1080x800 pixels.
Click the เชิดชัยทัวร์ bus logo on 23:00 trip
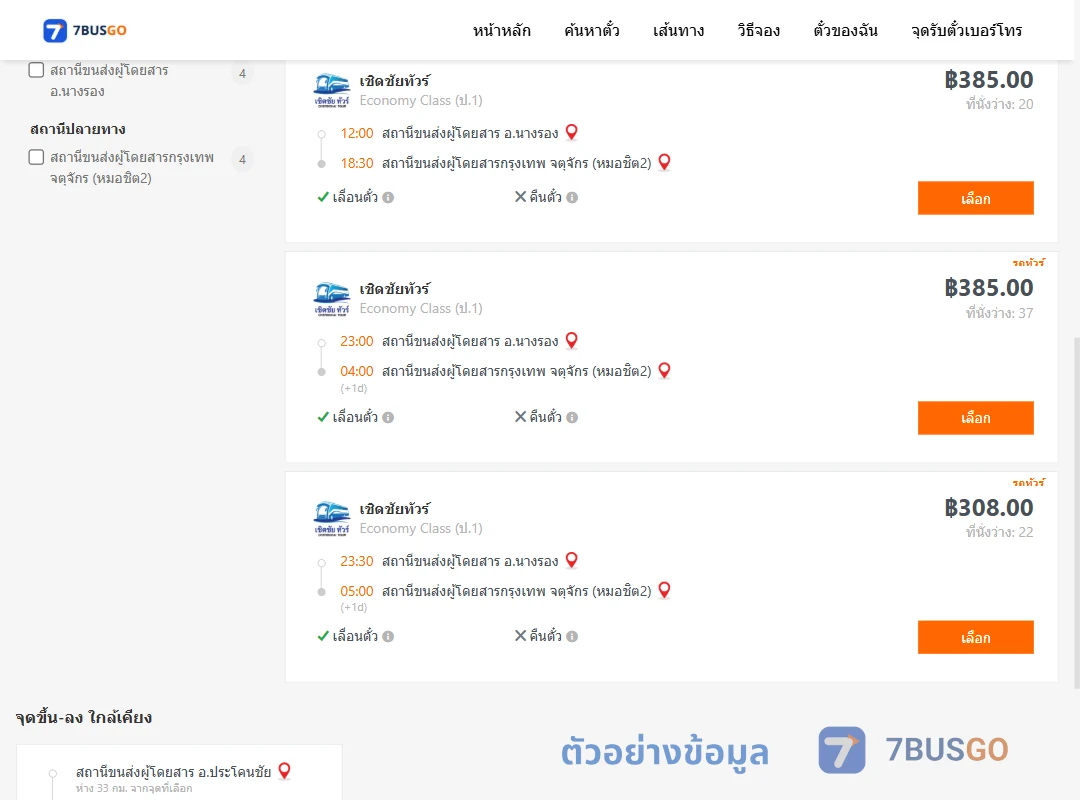tap(332, 298)
